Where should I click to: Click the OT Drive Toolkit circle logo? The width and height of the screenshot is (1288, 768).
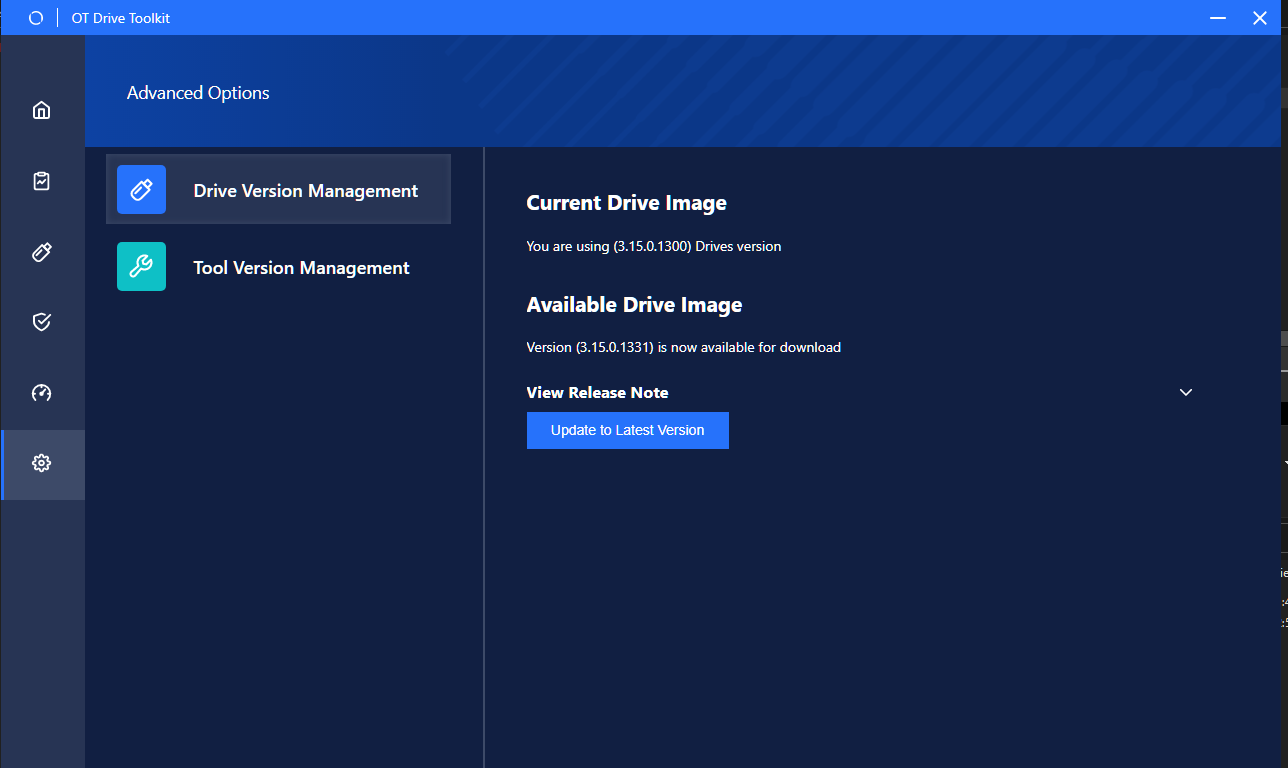36,18
